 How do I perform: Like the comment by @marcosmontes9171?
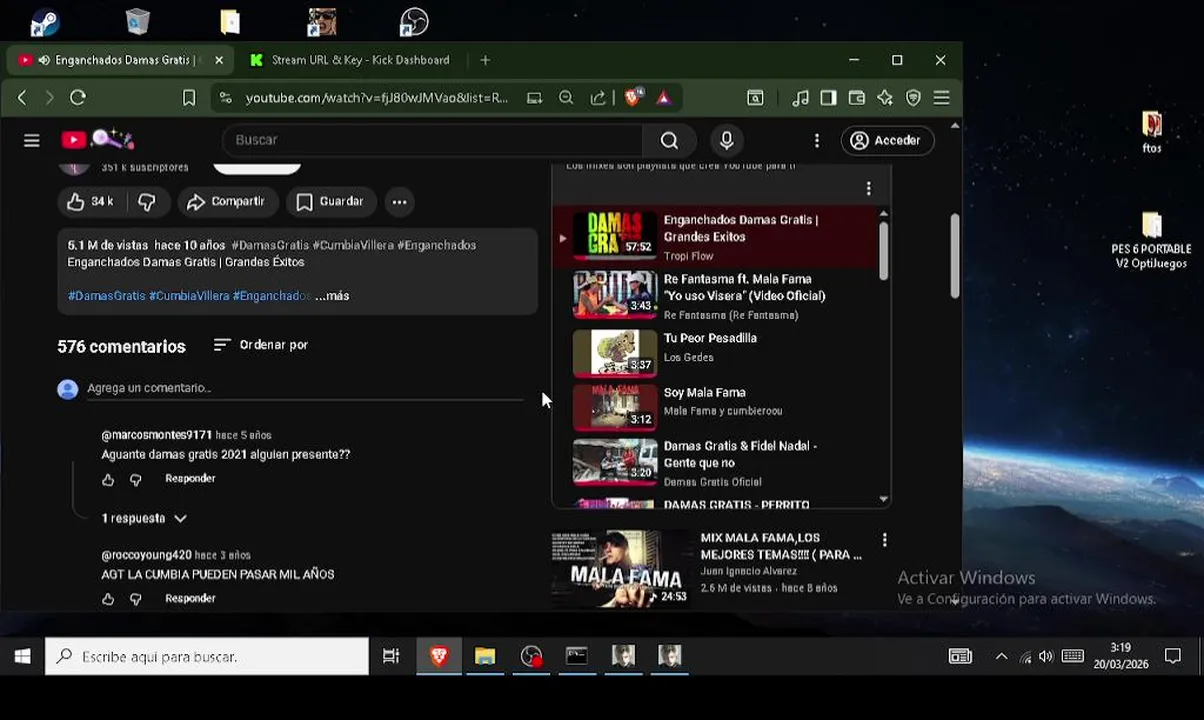coord(108,480)
